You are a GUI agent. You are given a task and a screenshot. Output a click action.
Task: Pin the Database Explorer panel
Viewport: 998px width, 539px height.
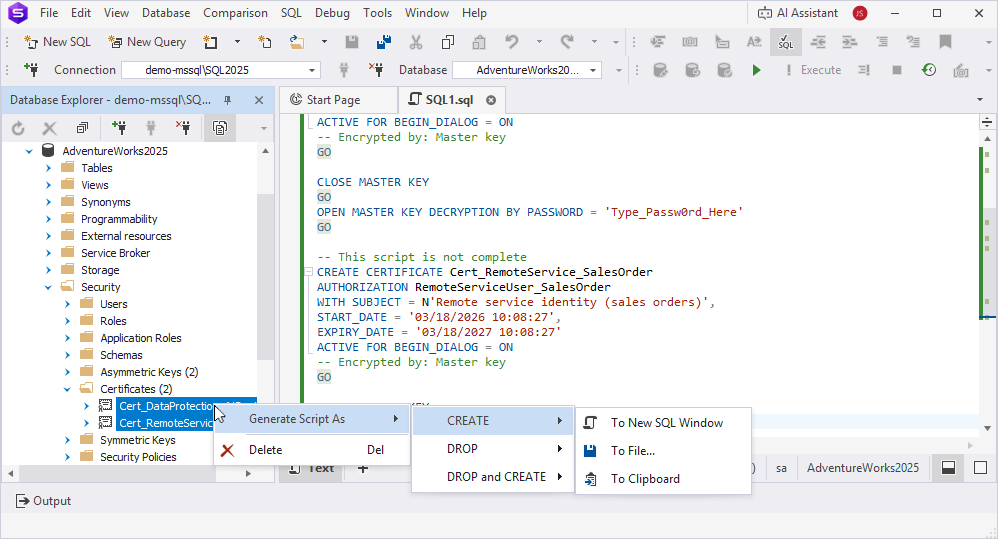[227, 100]
